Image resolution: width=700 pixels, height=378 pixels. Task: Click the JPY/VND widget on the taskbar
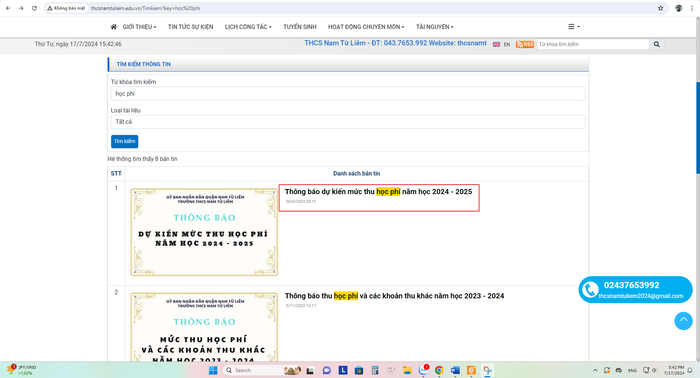pyautogui.click(x=21, y=370)
